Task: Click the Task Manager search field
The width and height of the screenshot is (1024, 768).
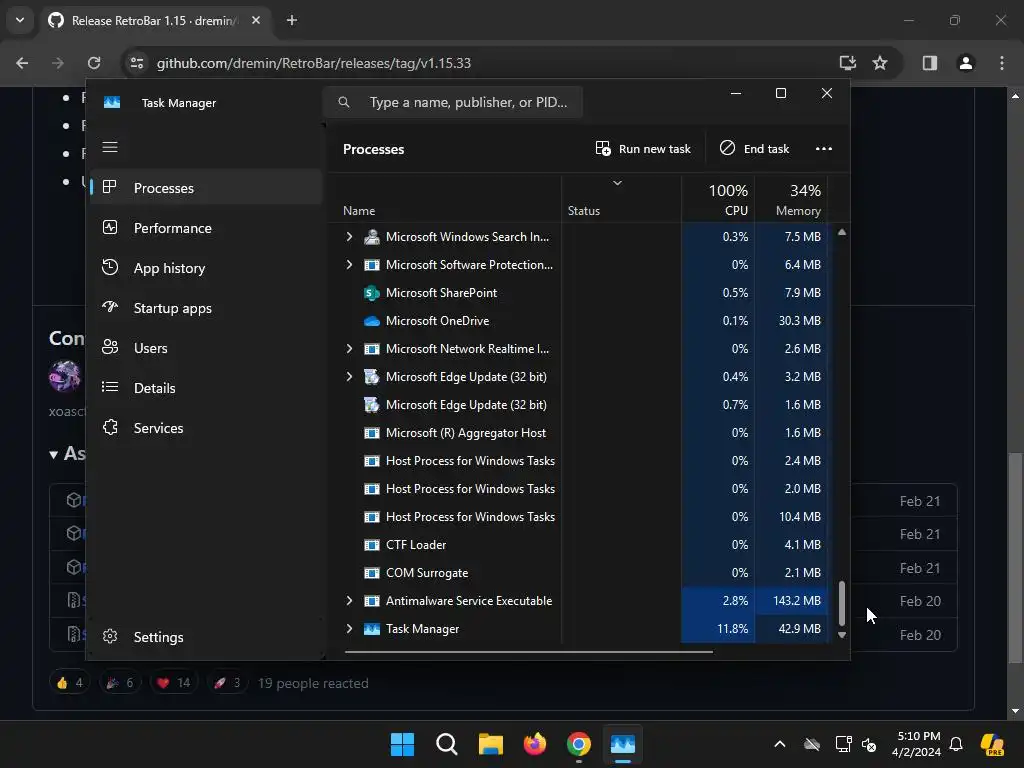Action: pos(453,103)
